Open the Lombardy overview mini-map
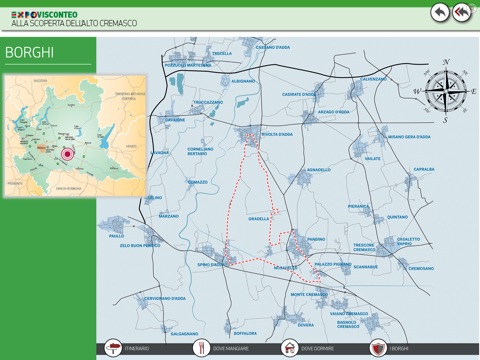This screenshot has height=360, width=480. coord(76,136)
